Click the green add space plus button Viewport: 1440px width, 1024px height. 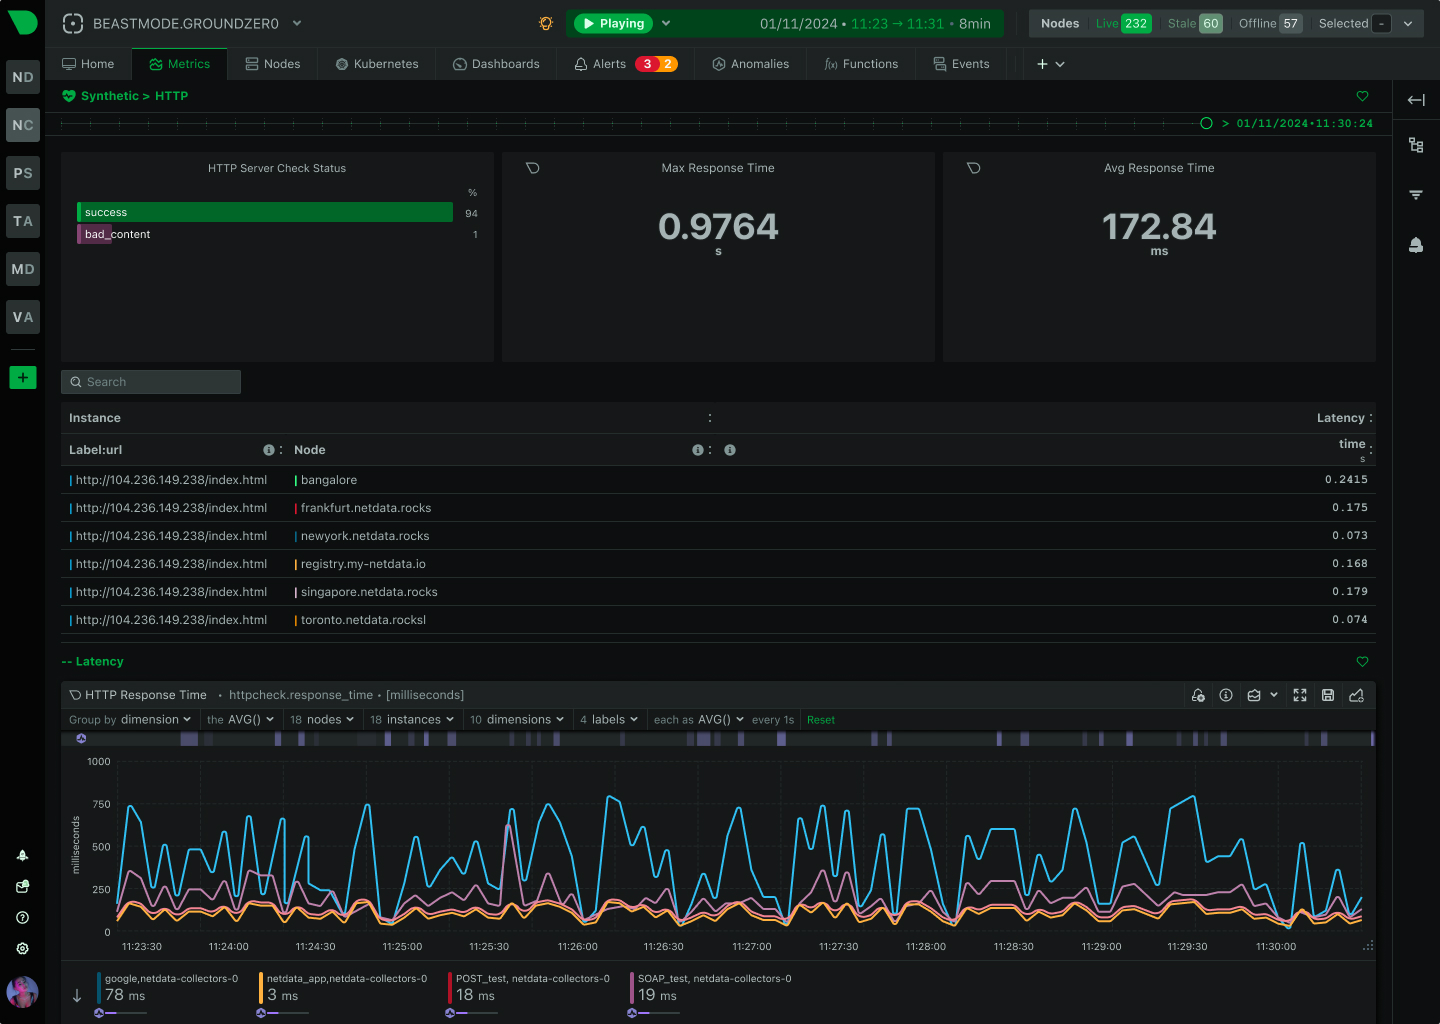[x=23, y=377]
